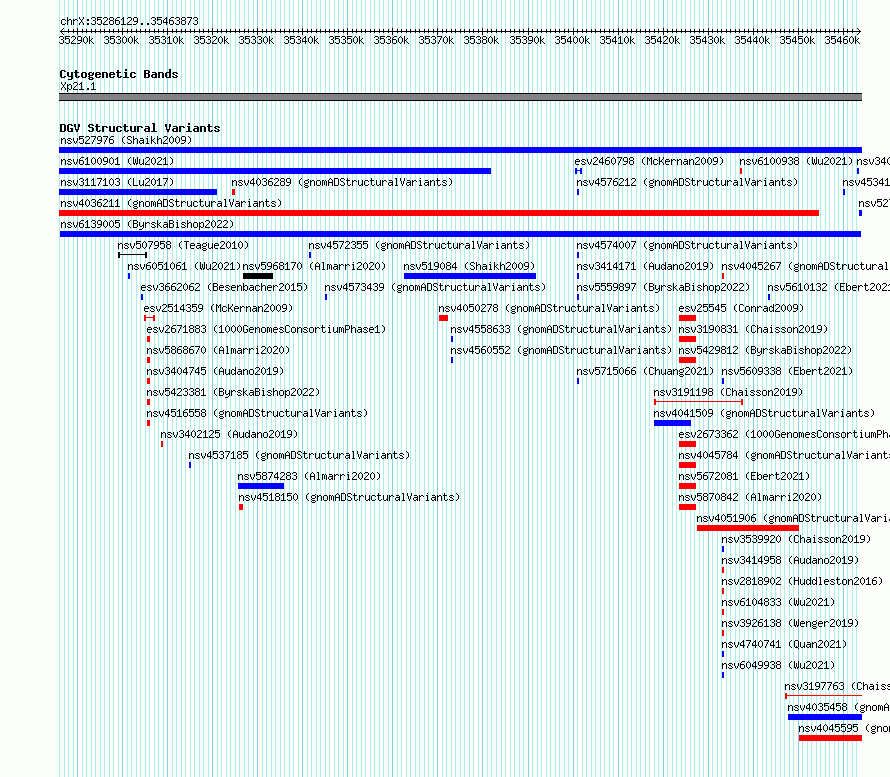890x777 pixels.
Task: Click nsv5715066 (Chuang2021) label
Action: click(x=645, y=371)
